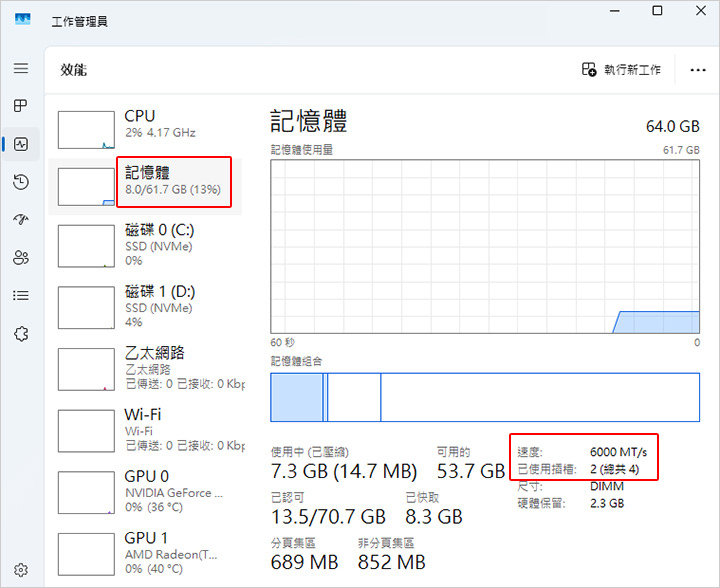Viewport: 720px width, 588px height.
Task: Click the Wi-Fi mini graph thumbnail
Action: [86, 431]
